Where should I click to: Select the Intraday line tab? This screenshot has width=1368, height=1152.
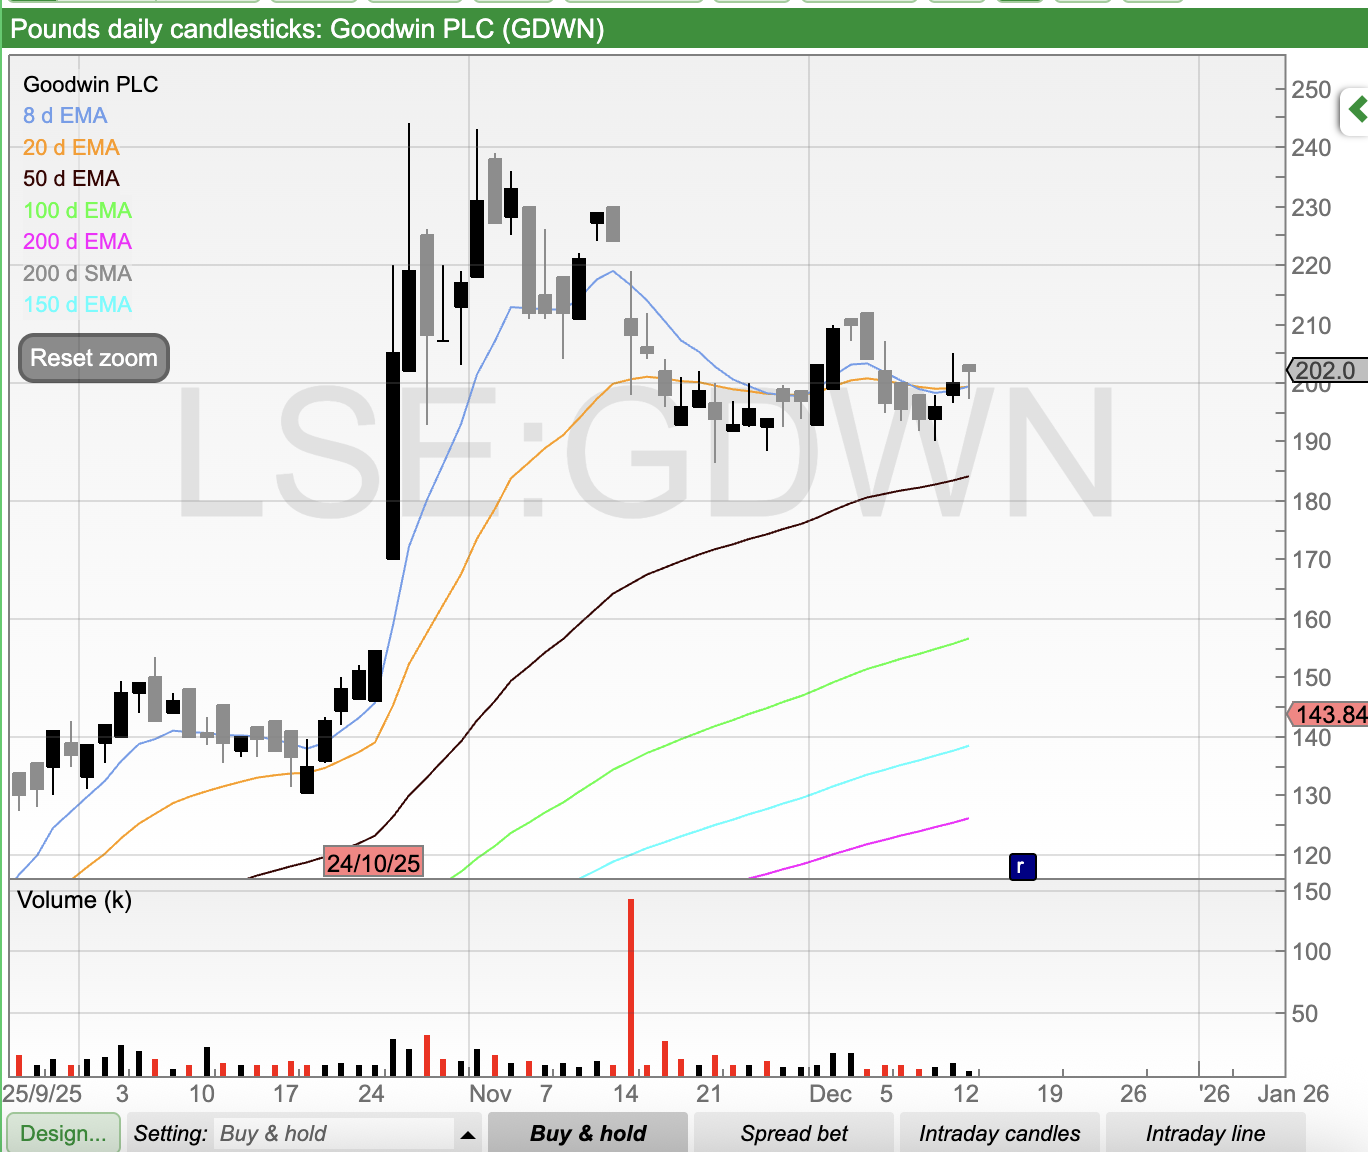click(1204, 1134)
